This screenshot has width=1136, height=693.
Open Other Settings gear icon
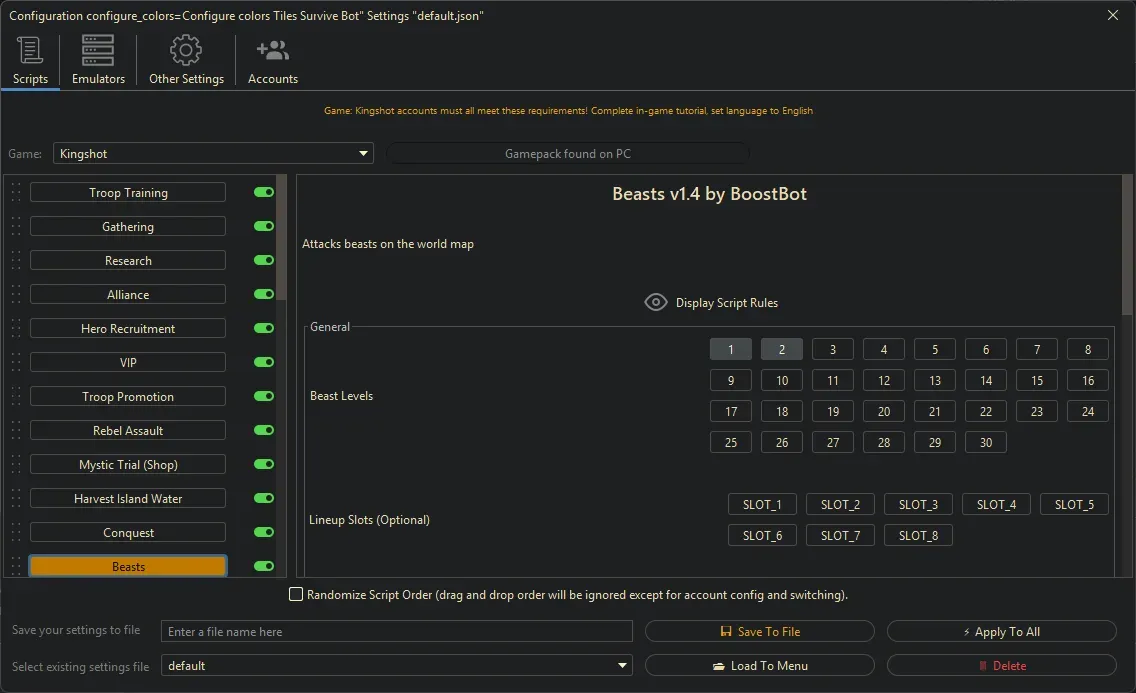coord(186,50)
